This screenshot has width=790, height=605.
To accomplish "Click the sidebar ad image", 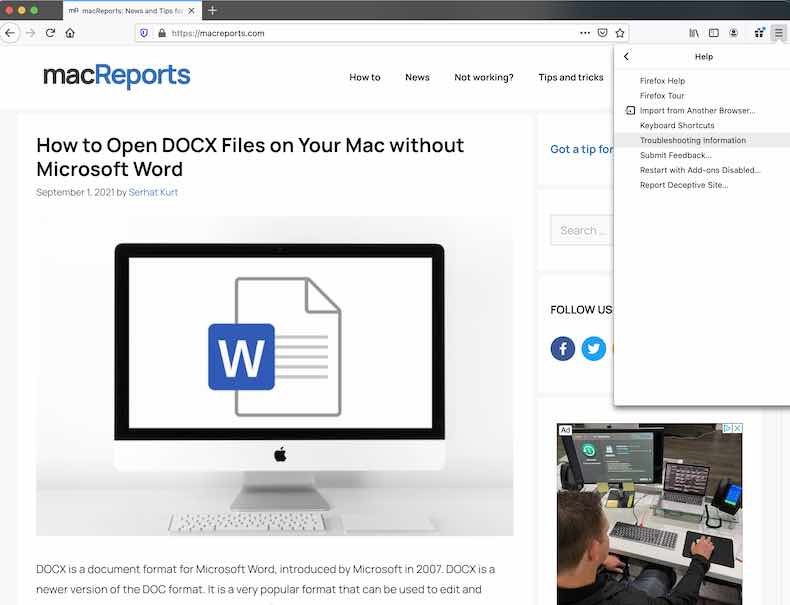I will (649, 514).
